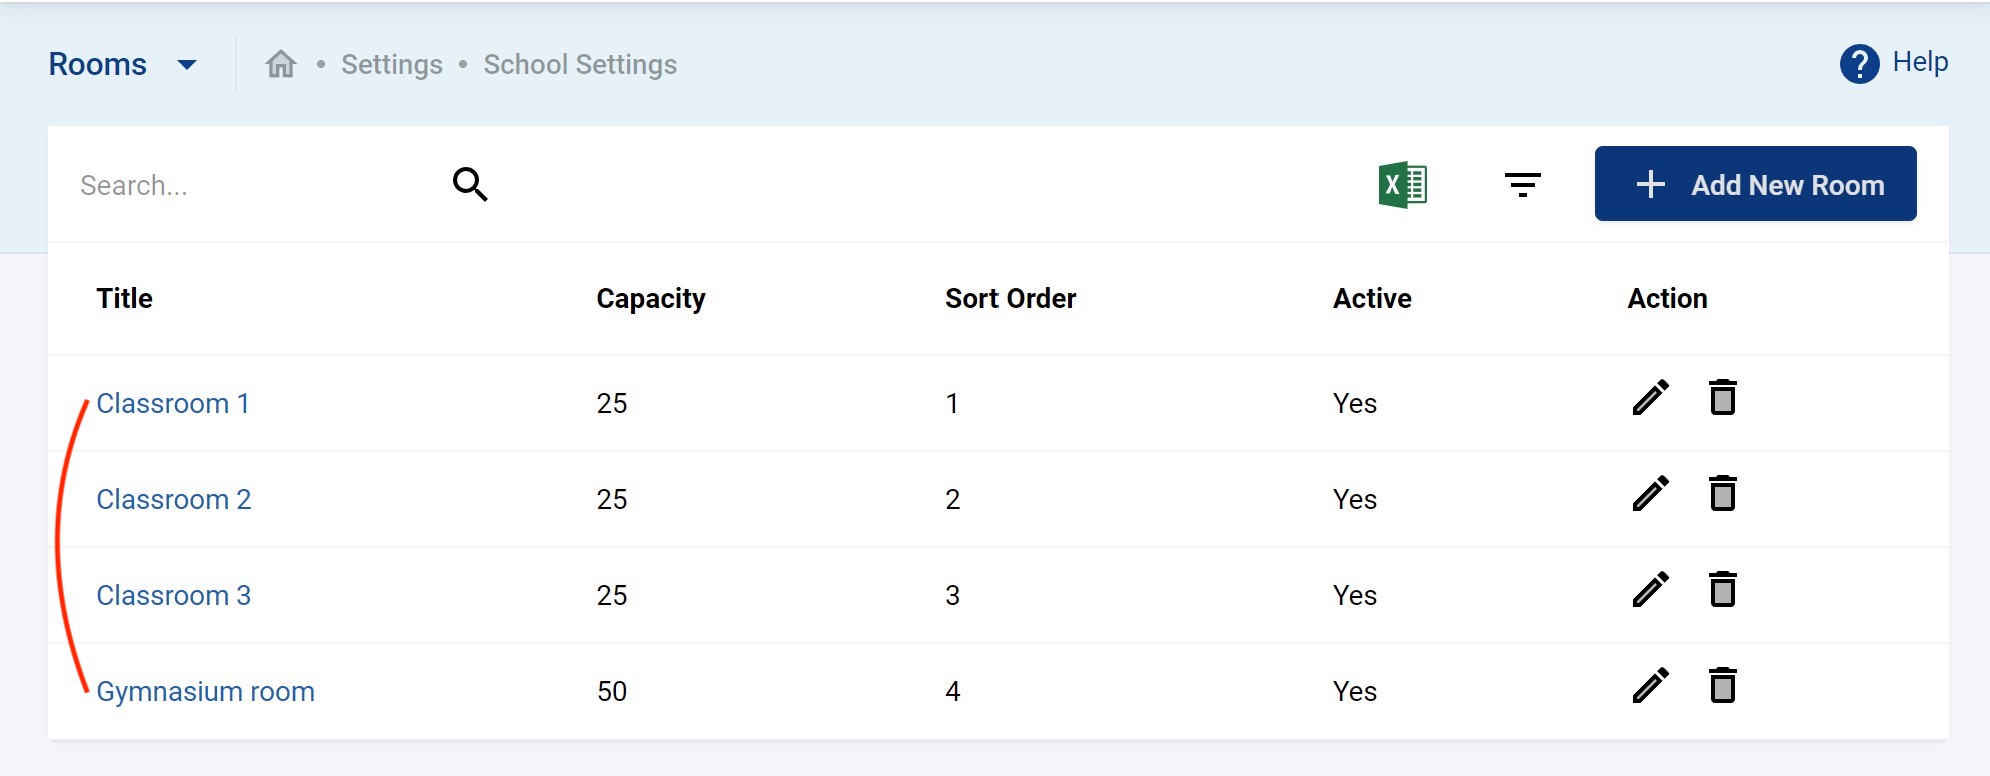Screen dimensions: 1990x776
Task: Focus the Search input field
Action: [250, 186]
